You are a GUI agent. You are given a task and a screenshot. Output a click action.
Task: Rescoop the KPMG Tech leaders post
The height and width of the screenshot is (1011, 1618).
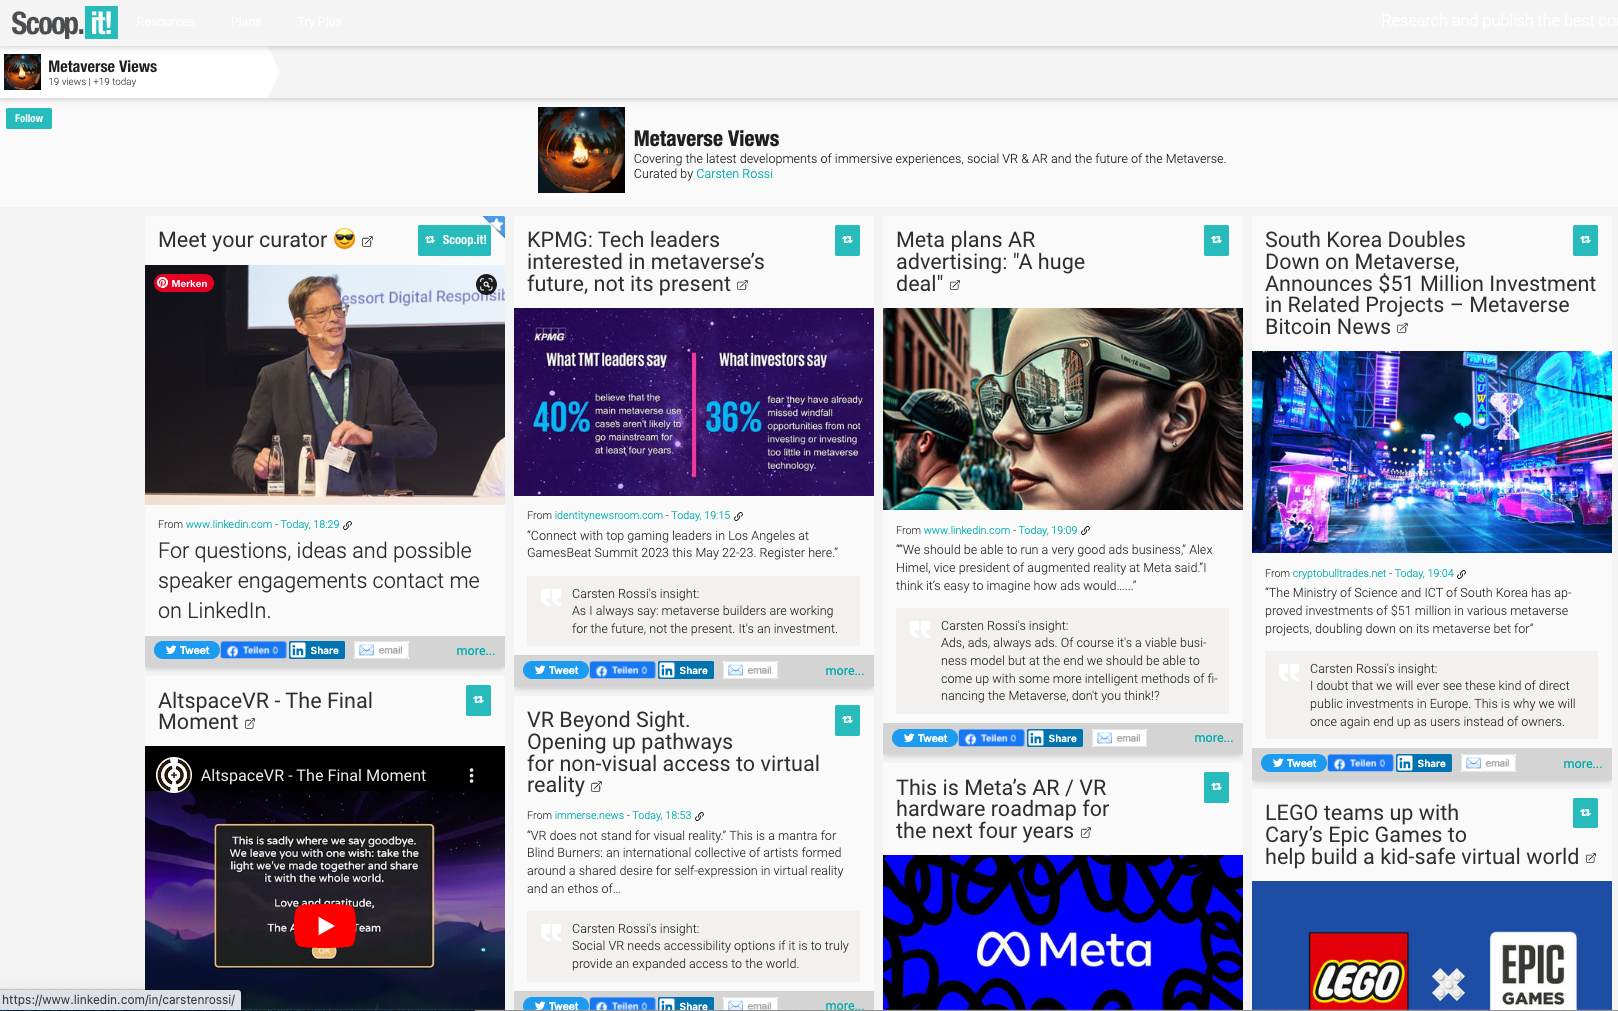point(847,240)
